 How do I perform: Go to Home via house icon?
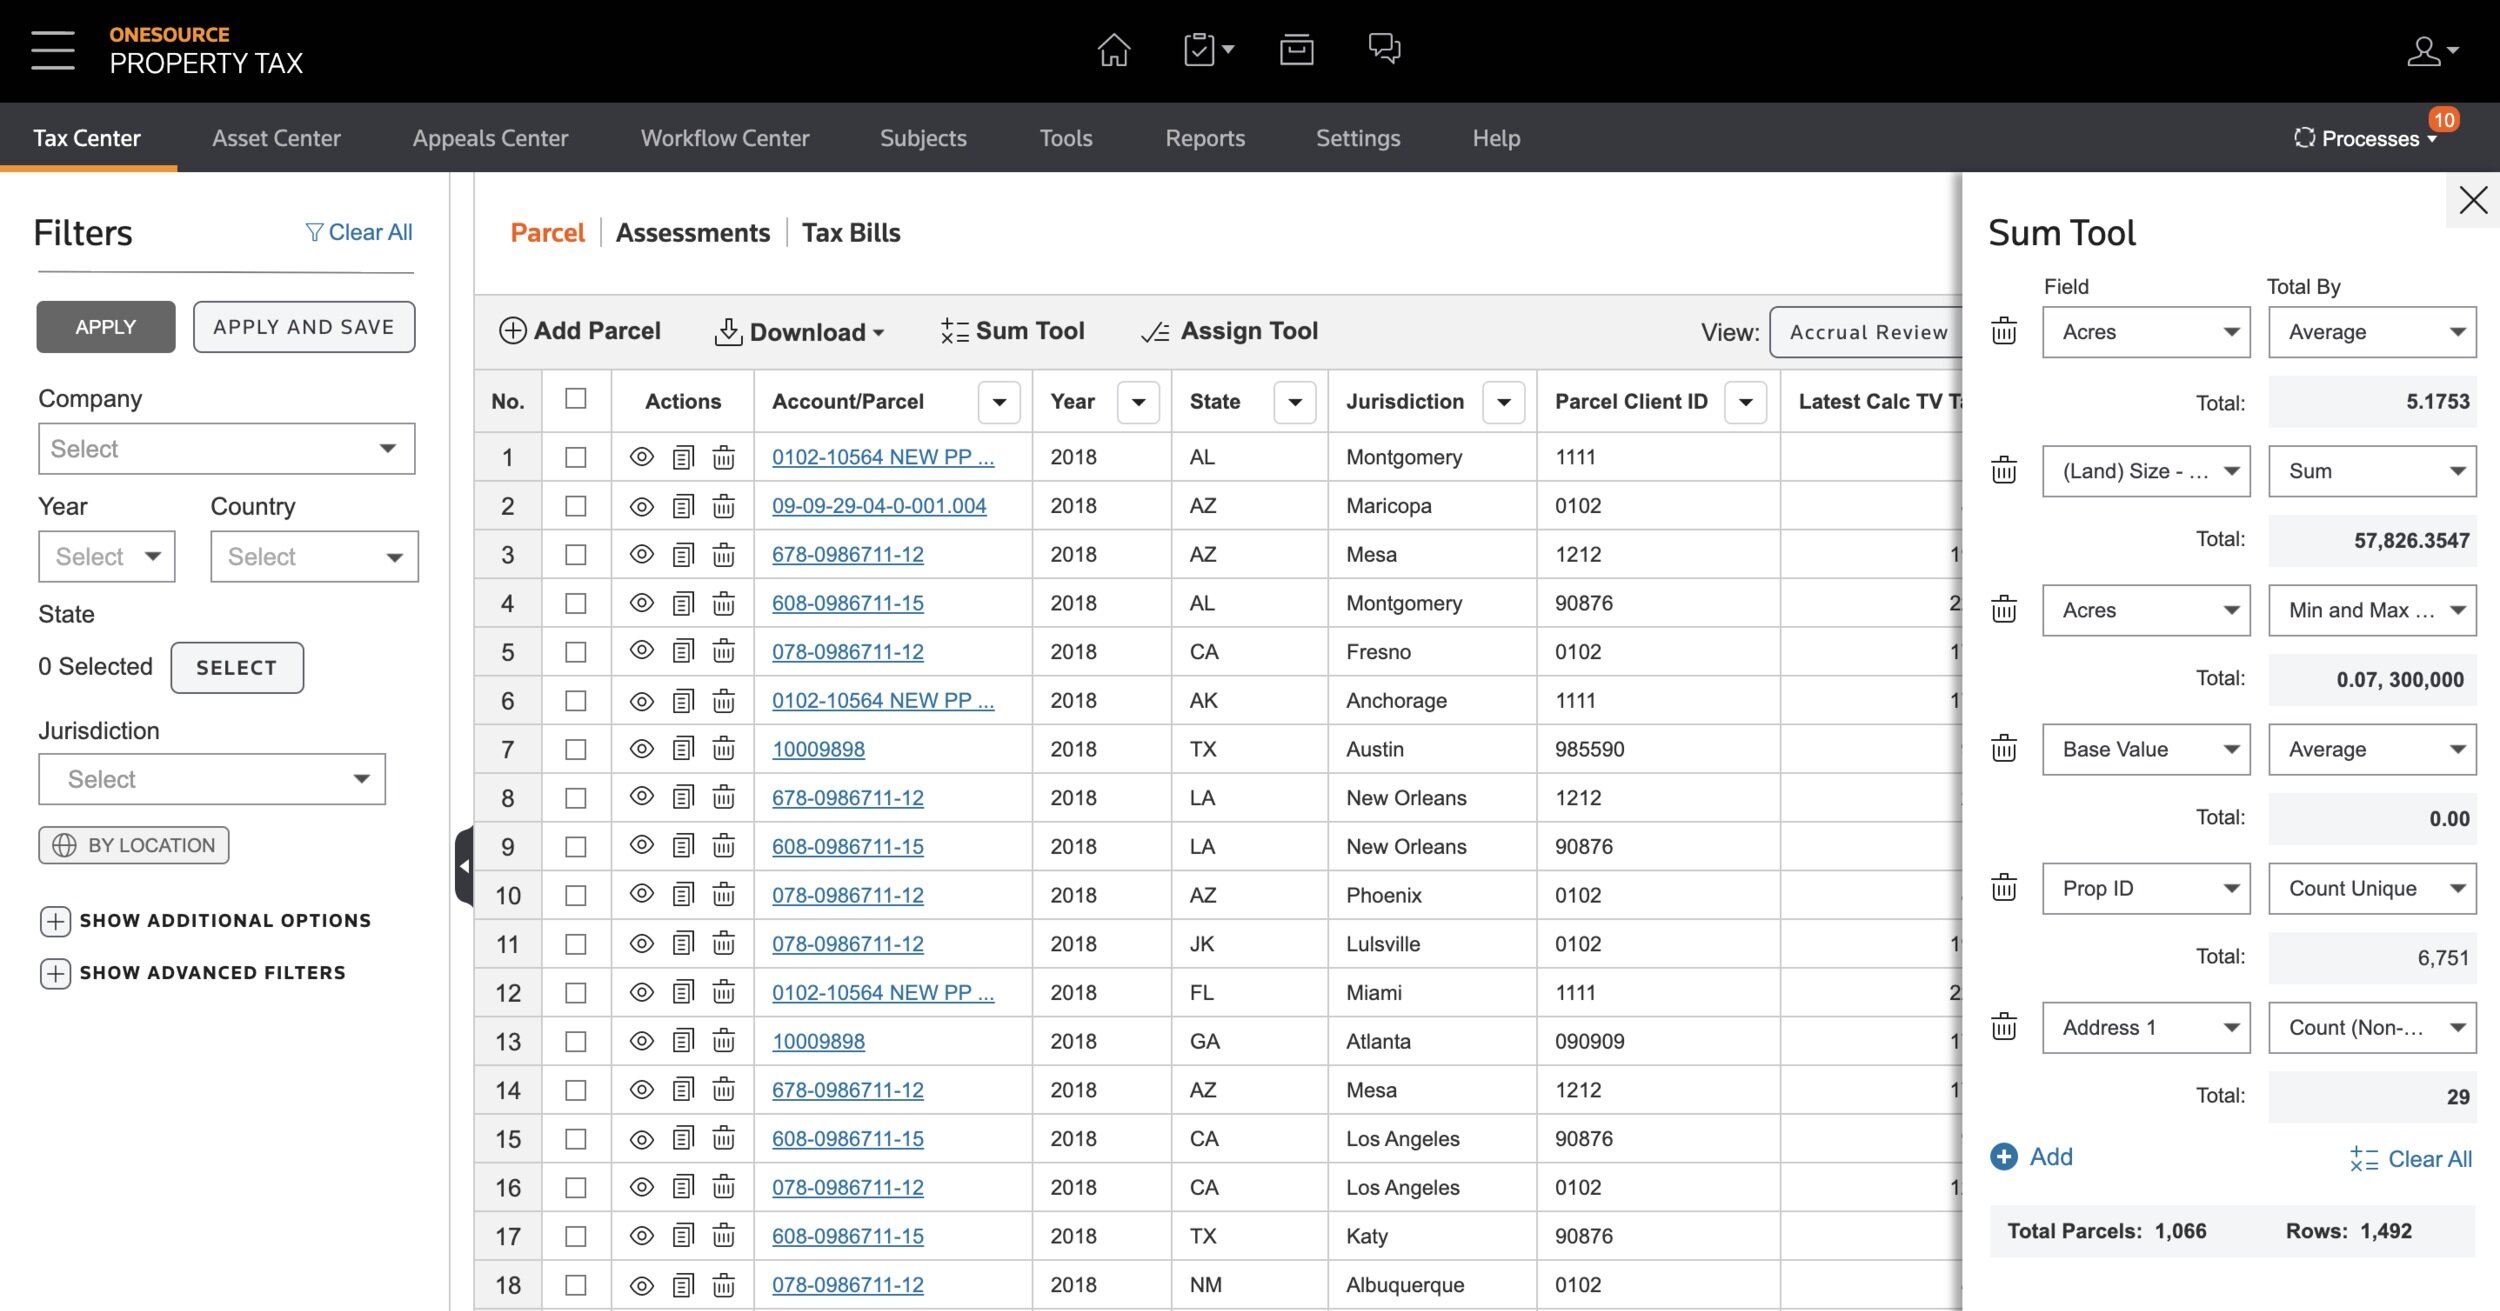(1113, 49)
